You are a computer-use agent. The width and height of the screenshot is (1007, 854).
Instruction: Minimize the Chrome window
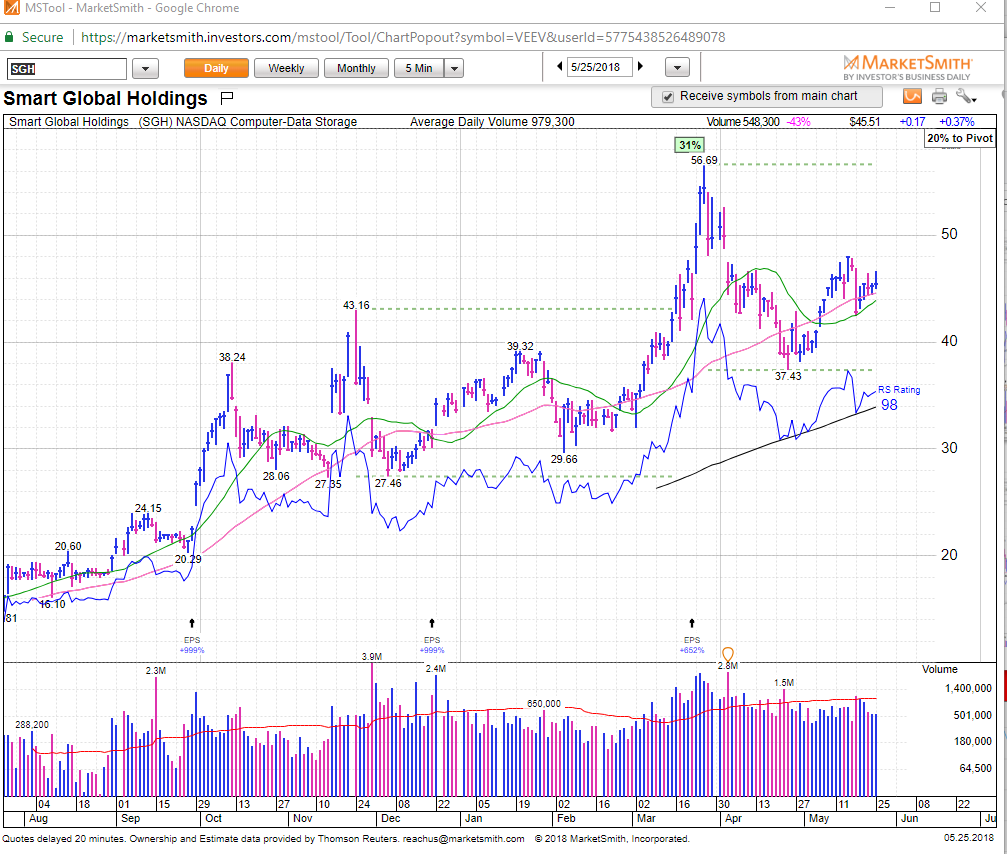click(889, 8)
